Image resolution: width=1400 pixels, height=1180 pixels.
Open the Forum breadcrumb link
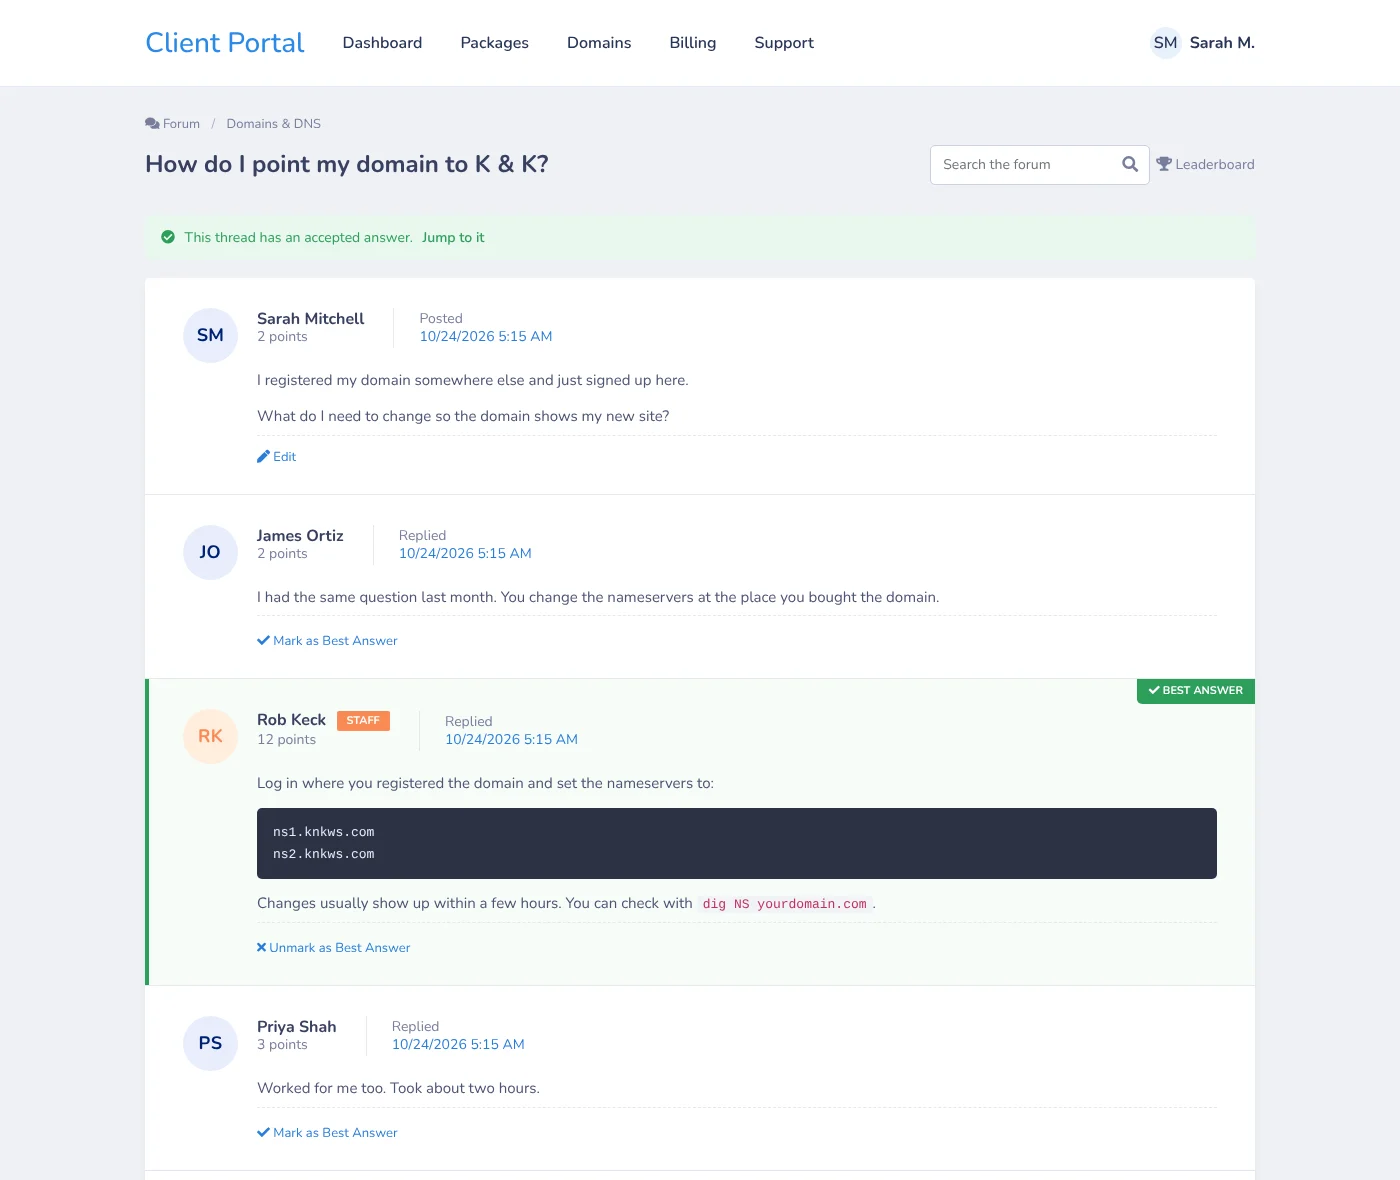[173, 124]
